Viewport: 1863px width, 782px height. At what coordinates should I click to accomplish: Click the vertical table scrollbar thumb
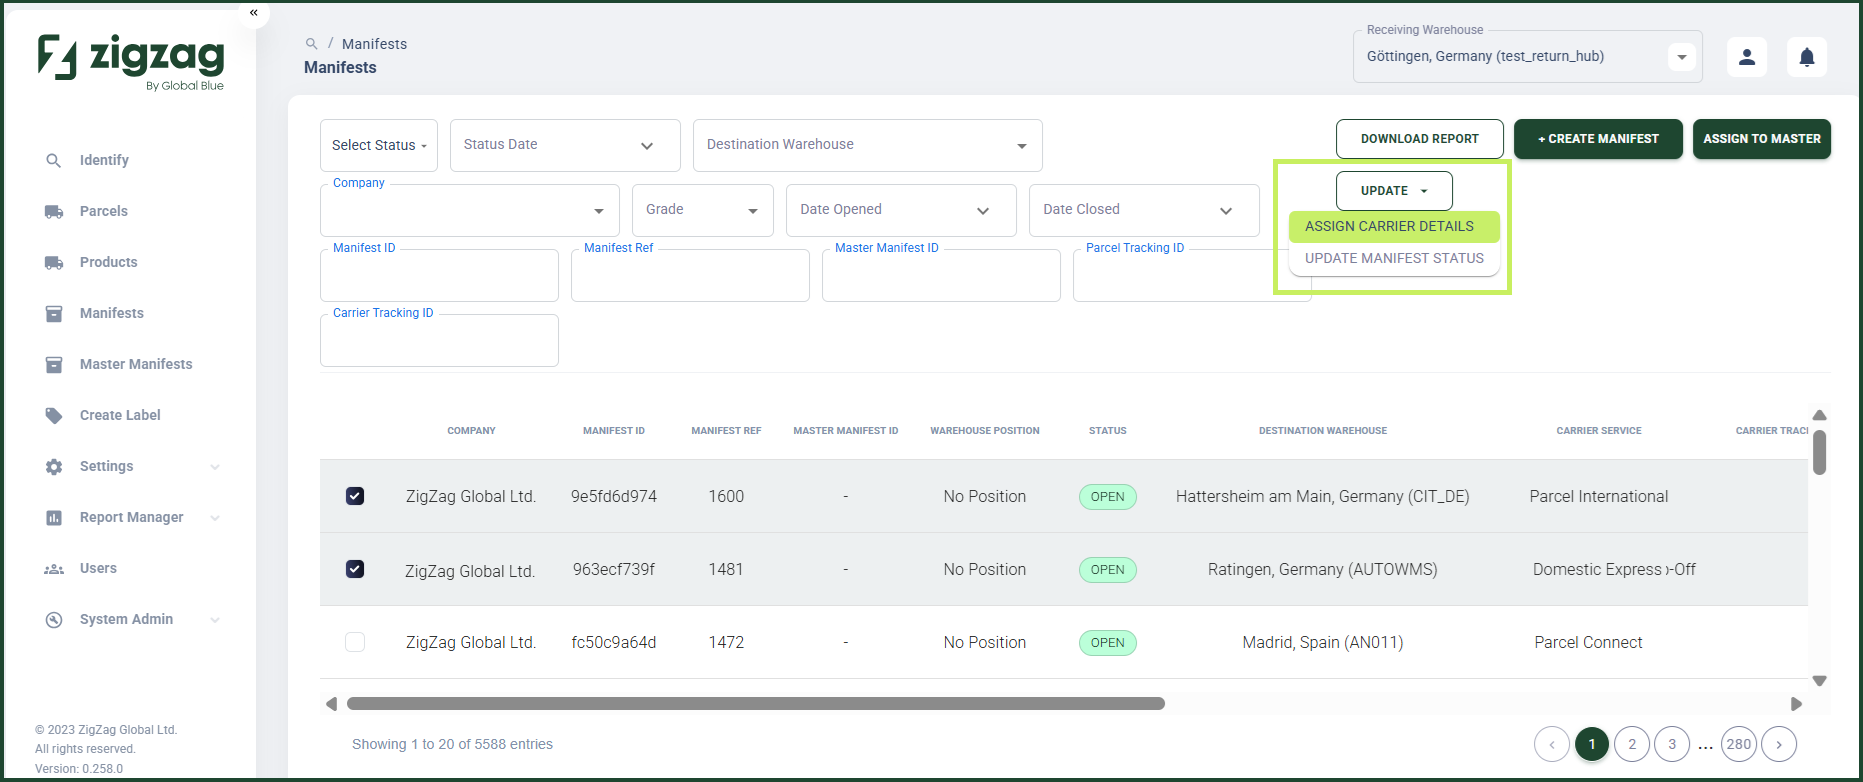click(x=1820, y=452)
